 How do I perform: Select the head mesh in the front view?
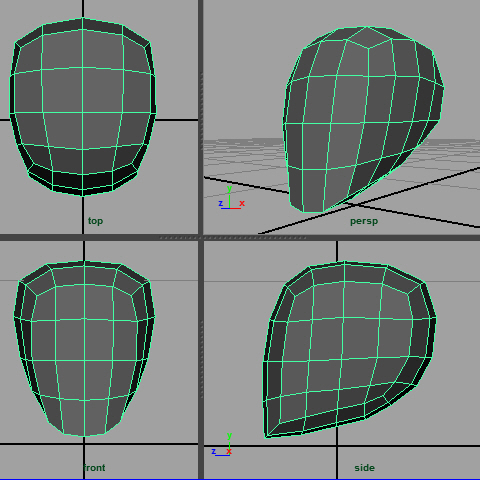tap(84, 348)
